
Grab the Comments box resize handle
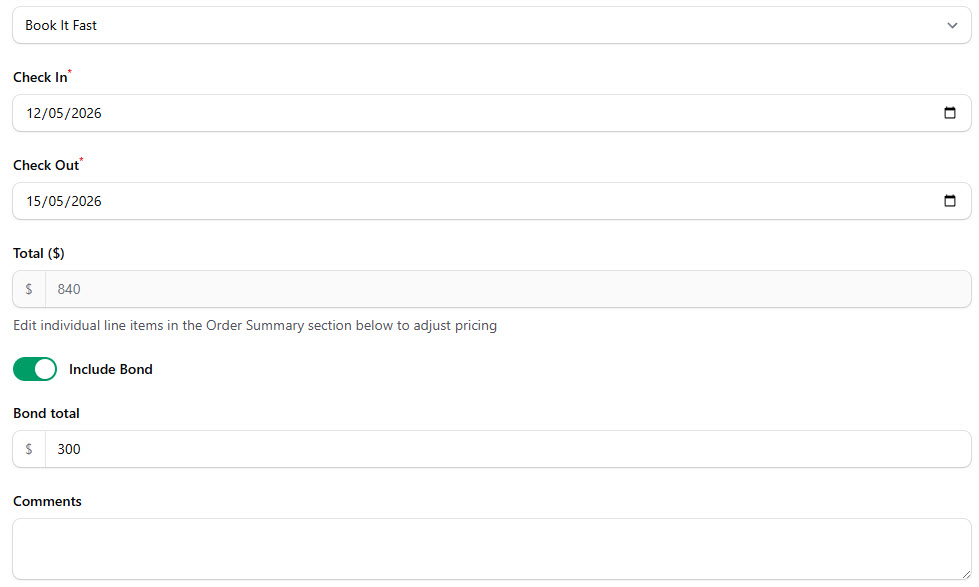(964, 572)
